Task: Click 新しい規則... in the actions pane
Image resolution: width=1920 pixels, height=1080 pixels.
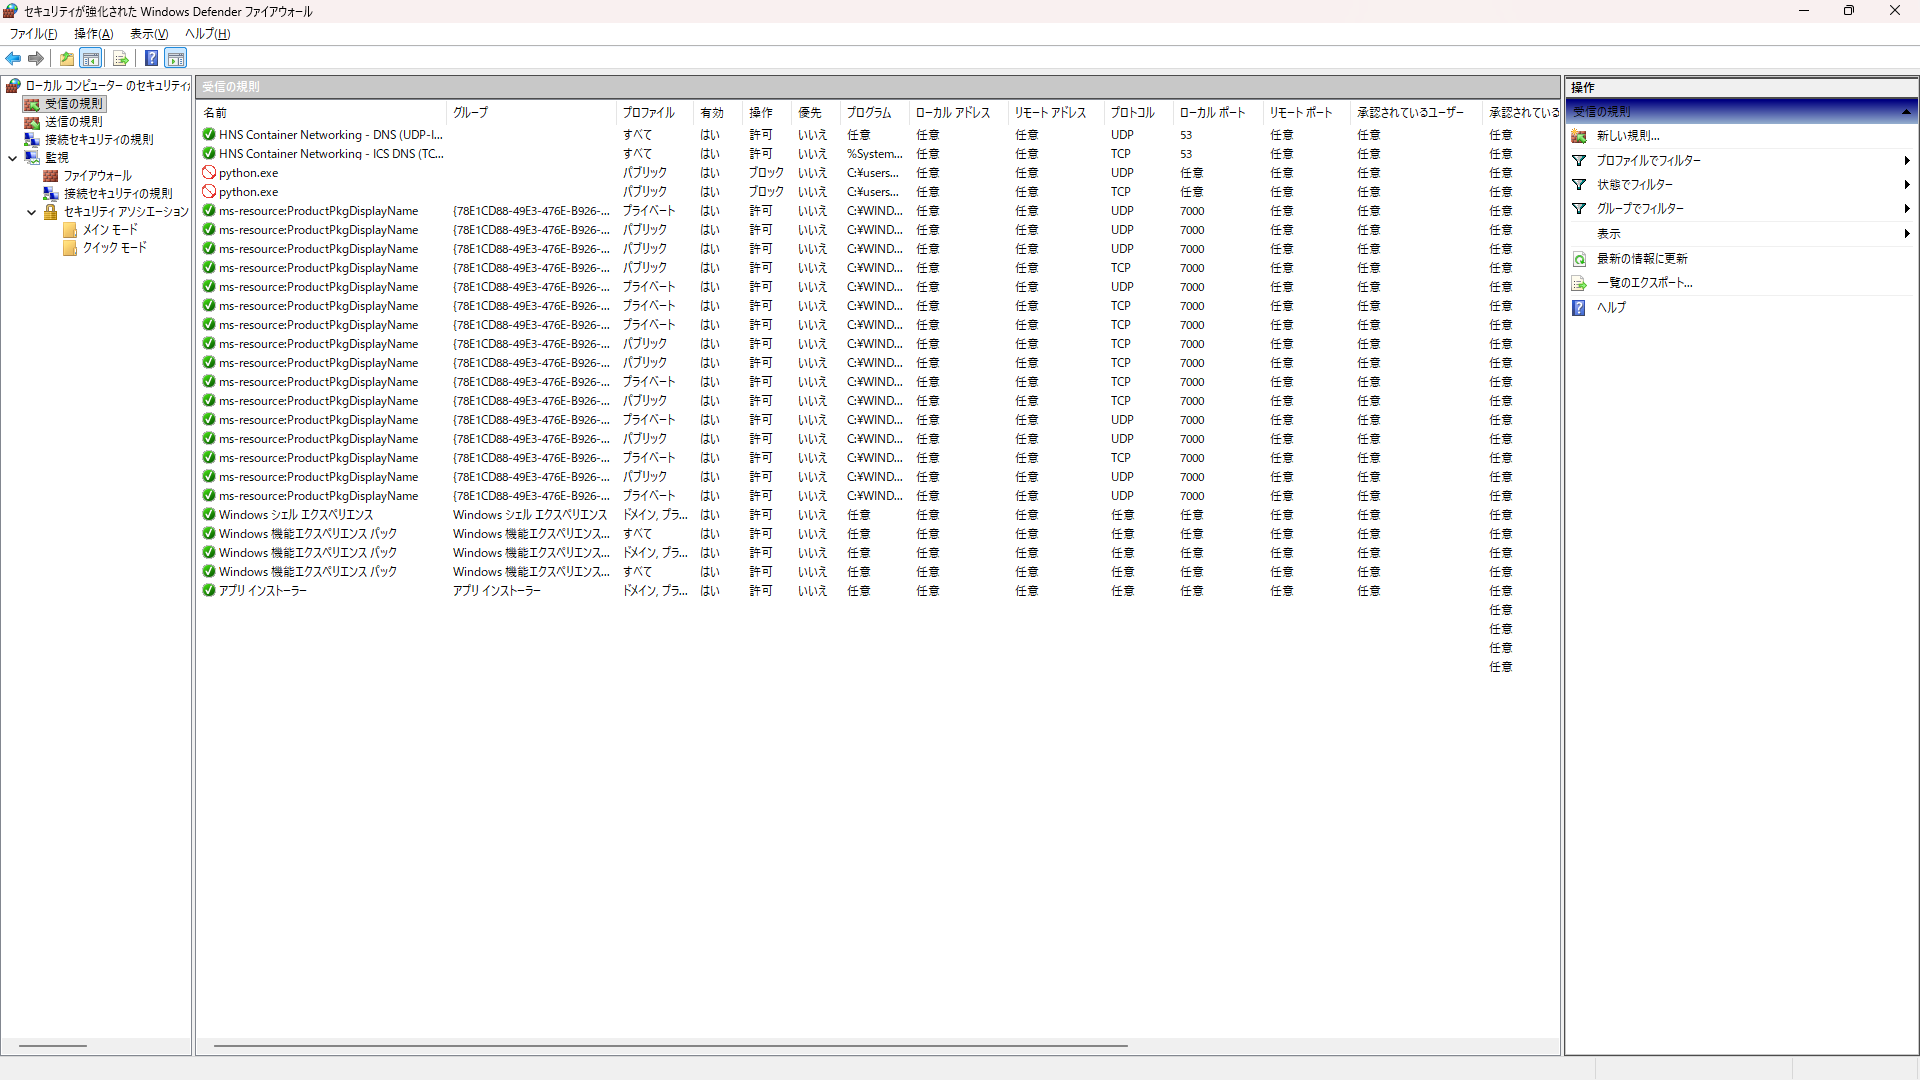Action: click(1627, 136)
